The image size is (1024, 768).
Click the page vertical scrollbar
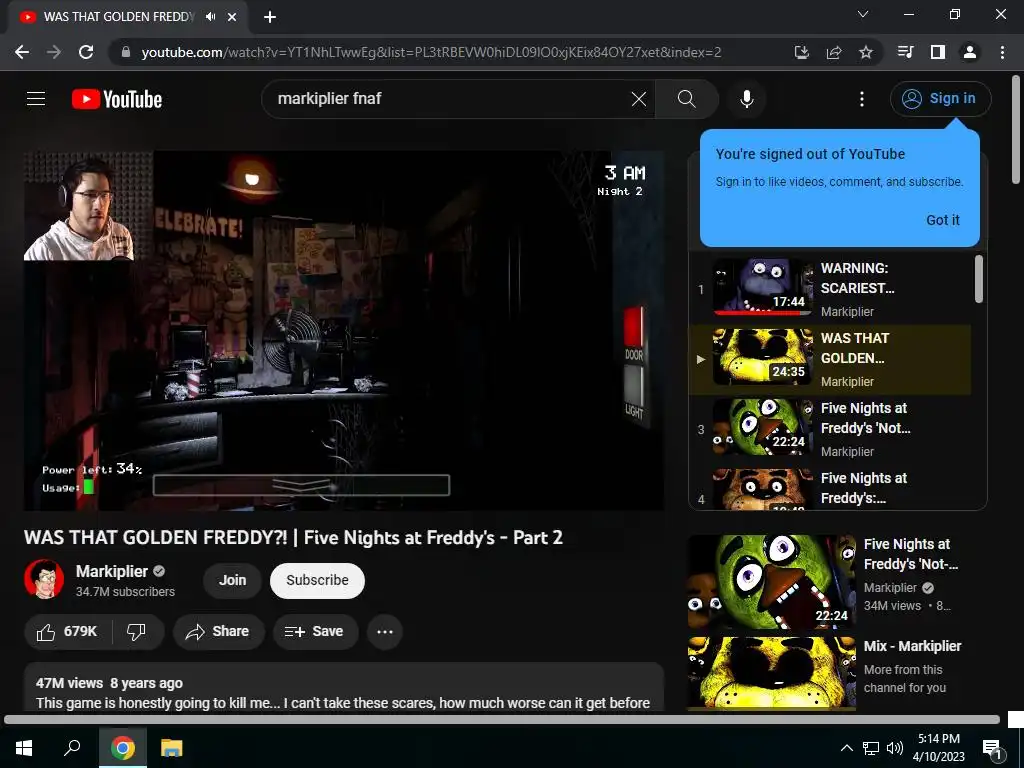pos(1016,129)
